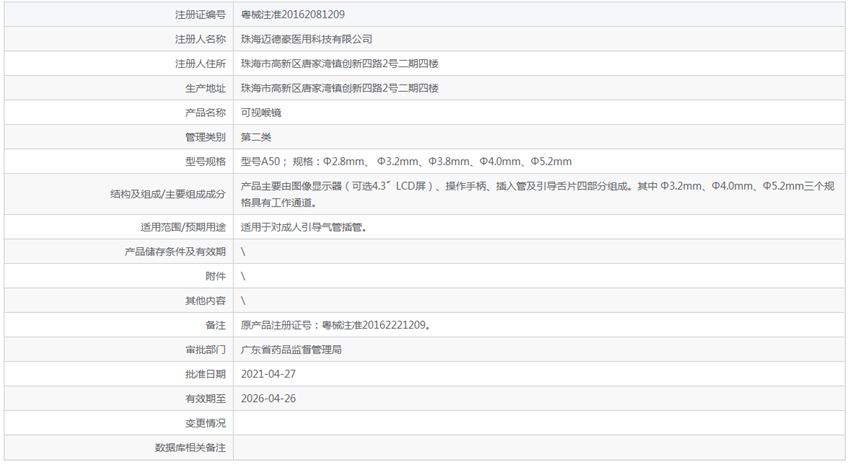
Task: Click the 数据库相关备注 label
Action: (x=190, y=448)
